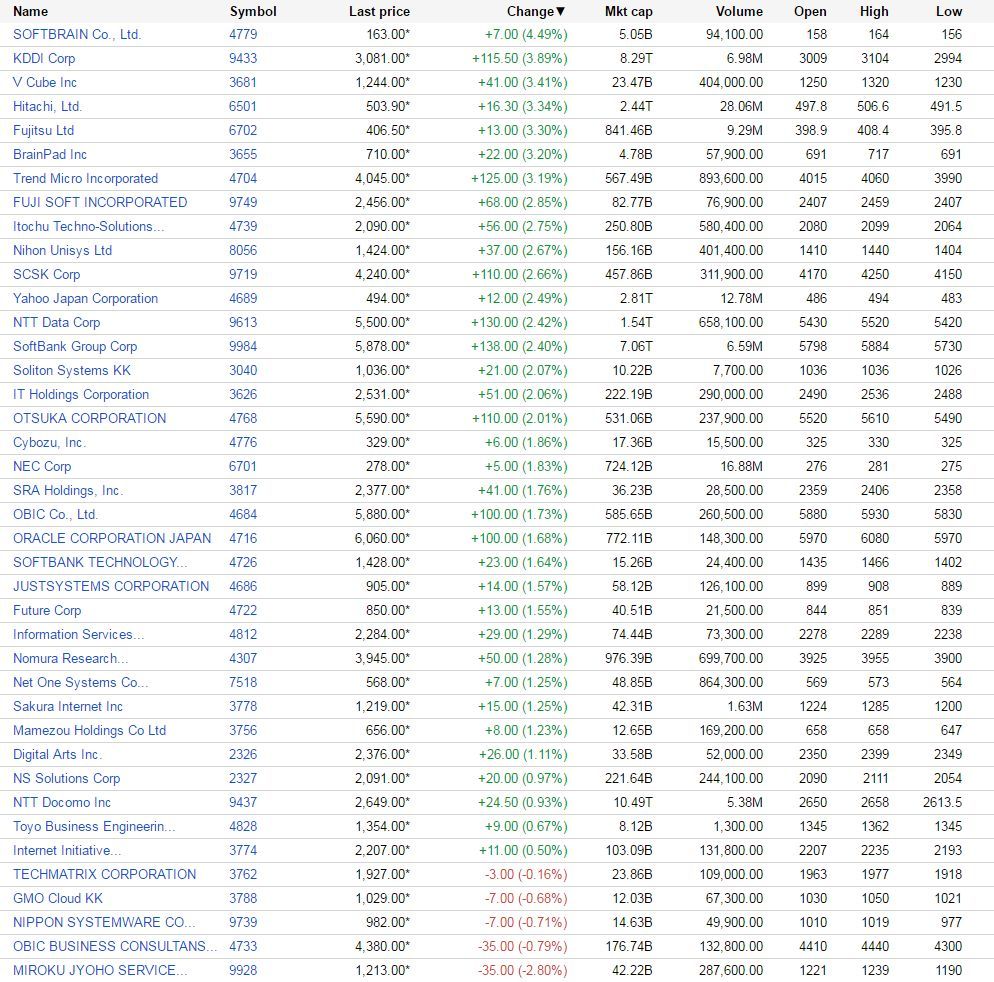
Task: Open NTT Docomo Inc link
Action: (x=61, y=803)
